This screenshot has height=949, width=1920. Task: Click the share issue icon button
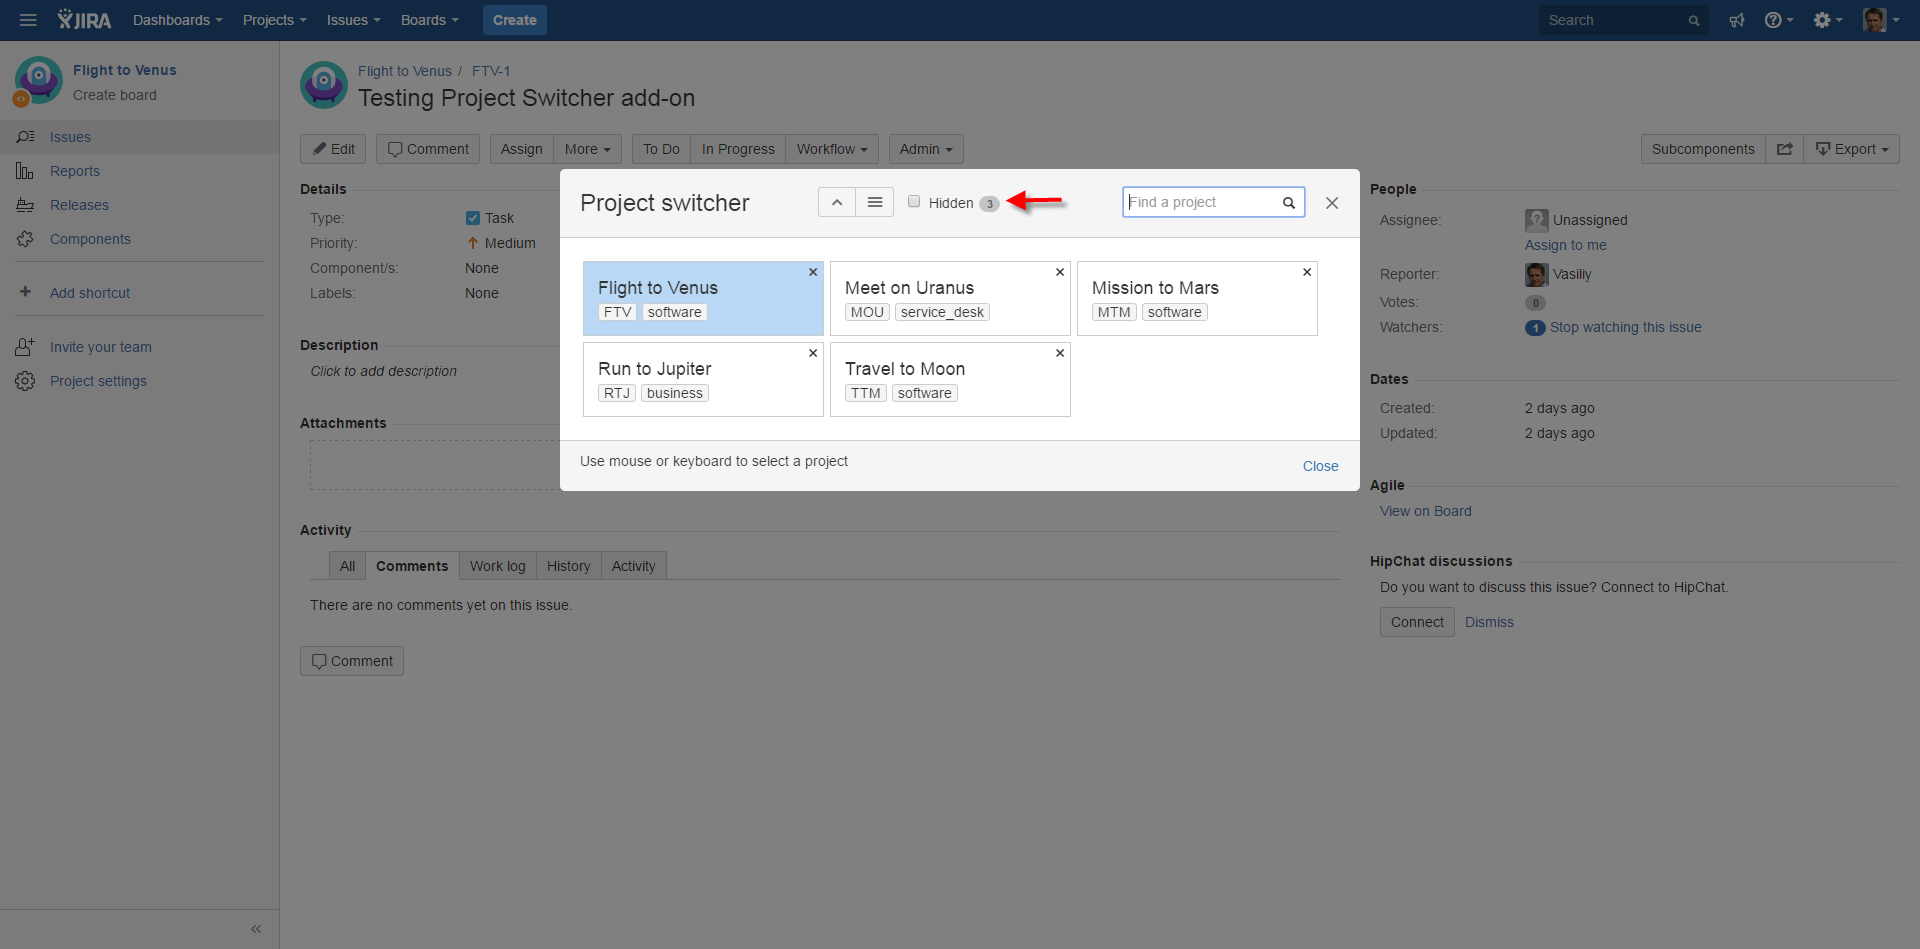(x=1784, y=149)
